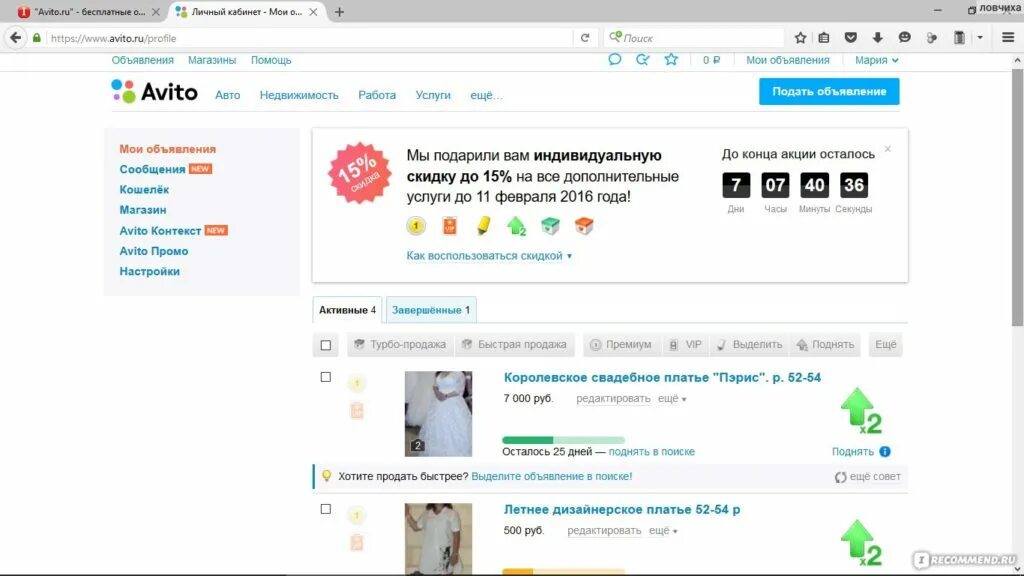Click the info icon next to Поднять
The height and width of the screenshot is (576, 1024).
point(885,451)
